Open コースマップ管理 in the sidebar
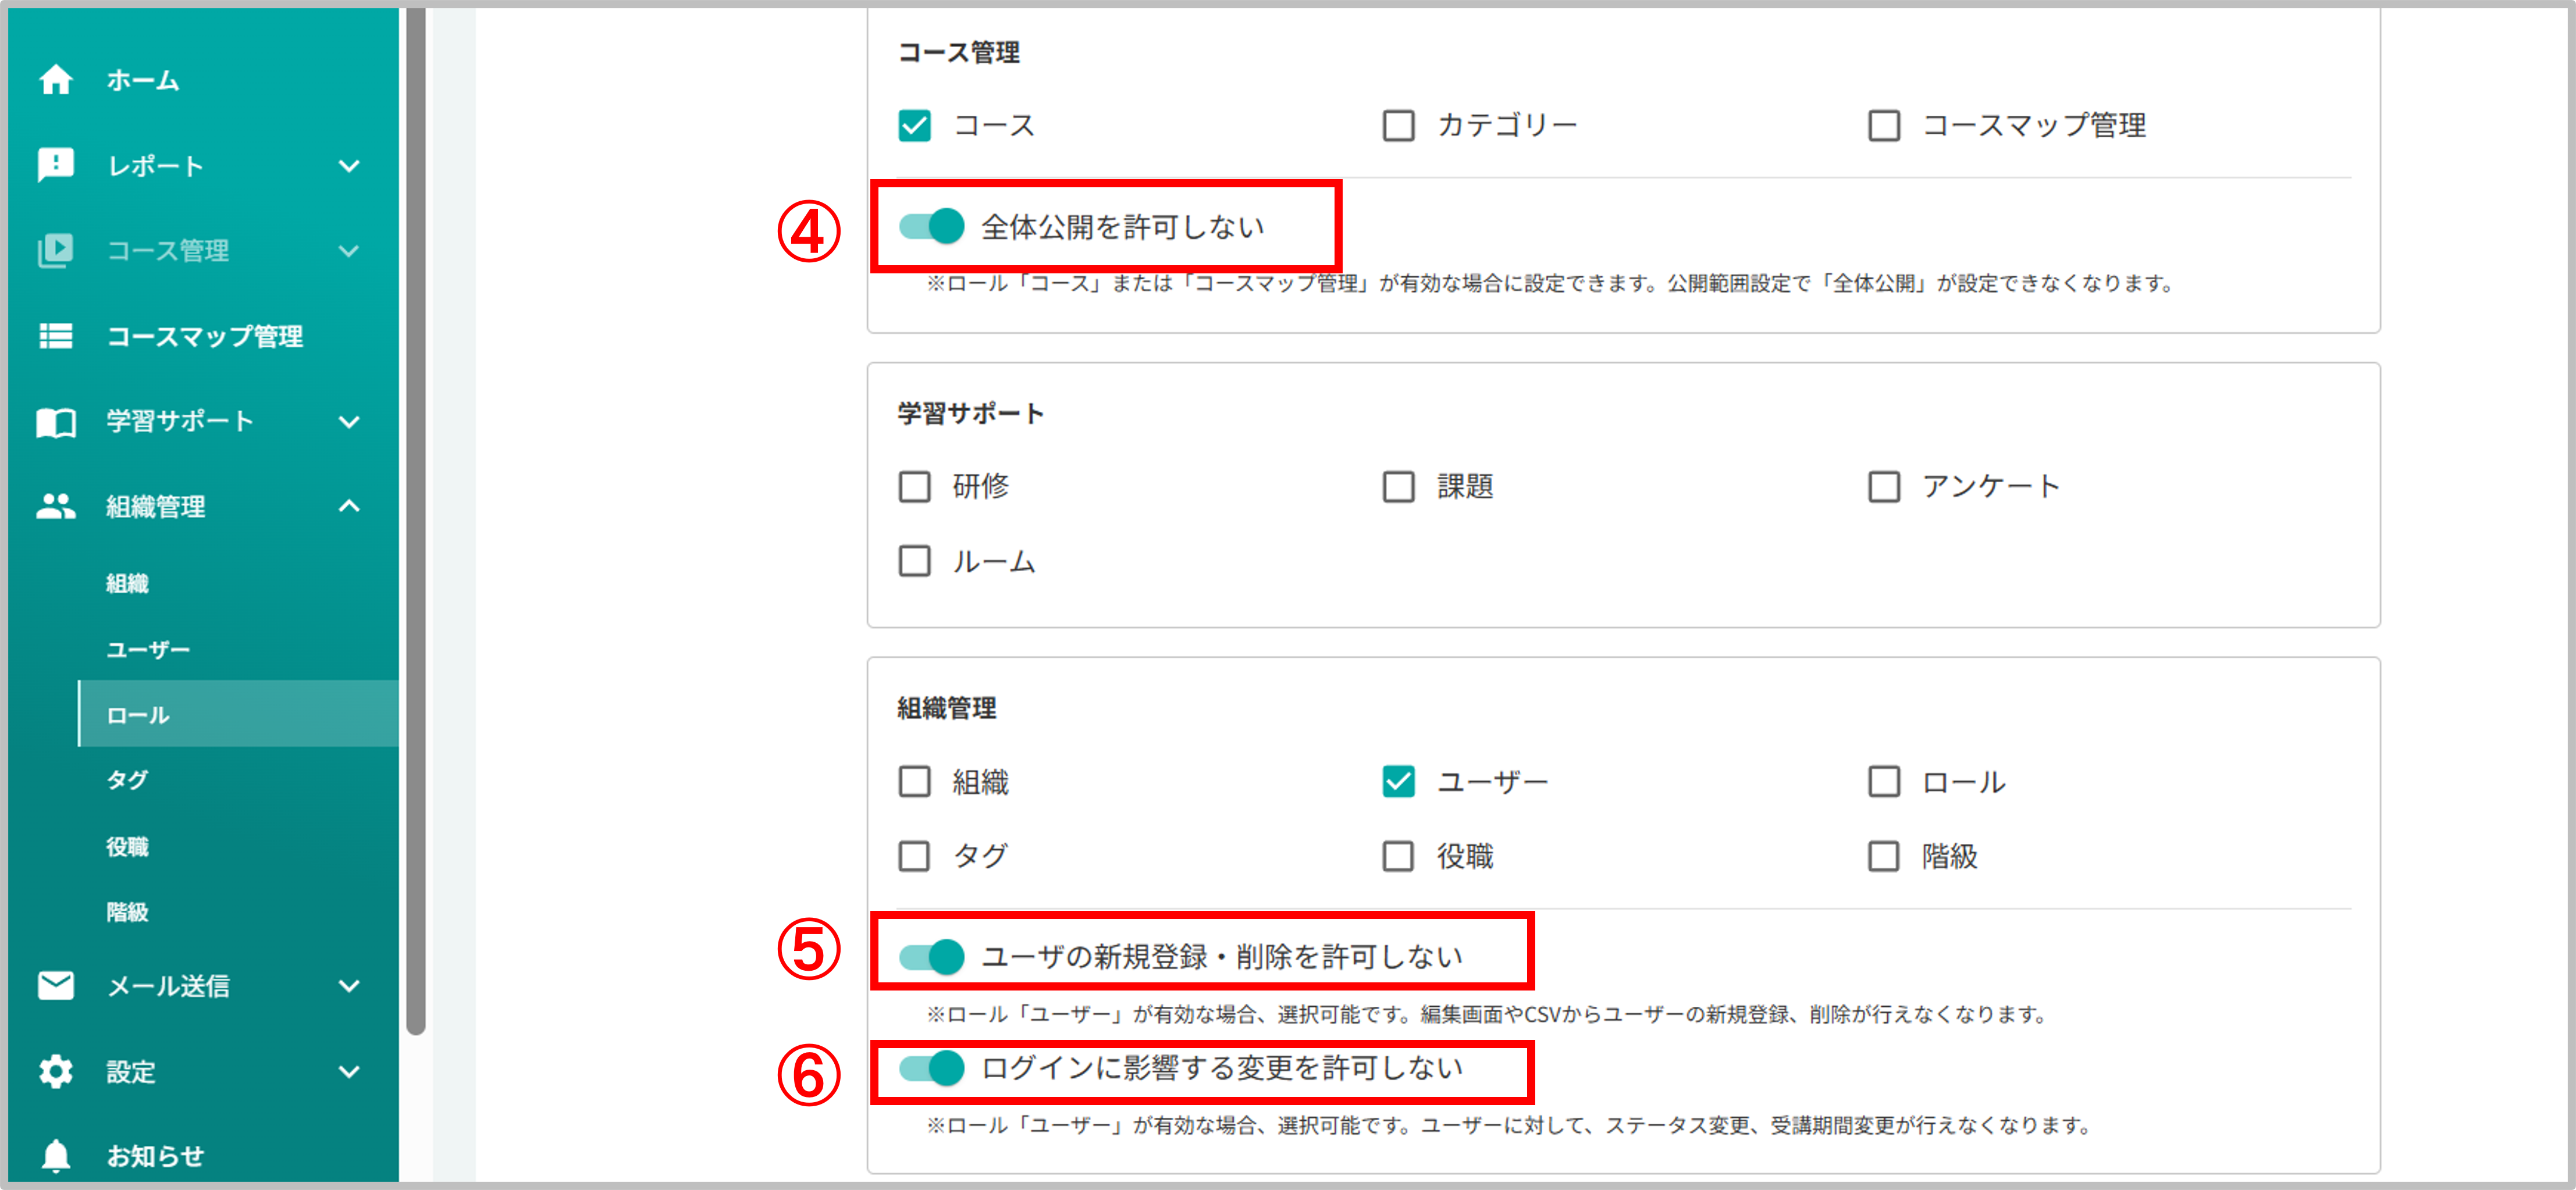This screenshot has width=2576, height=1190. 205,336
